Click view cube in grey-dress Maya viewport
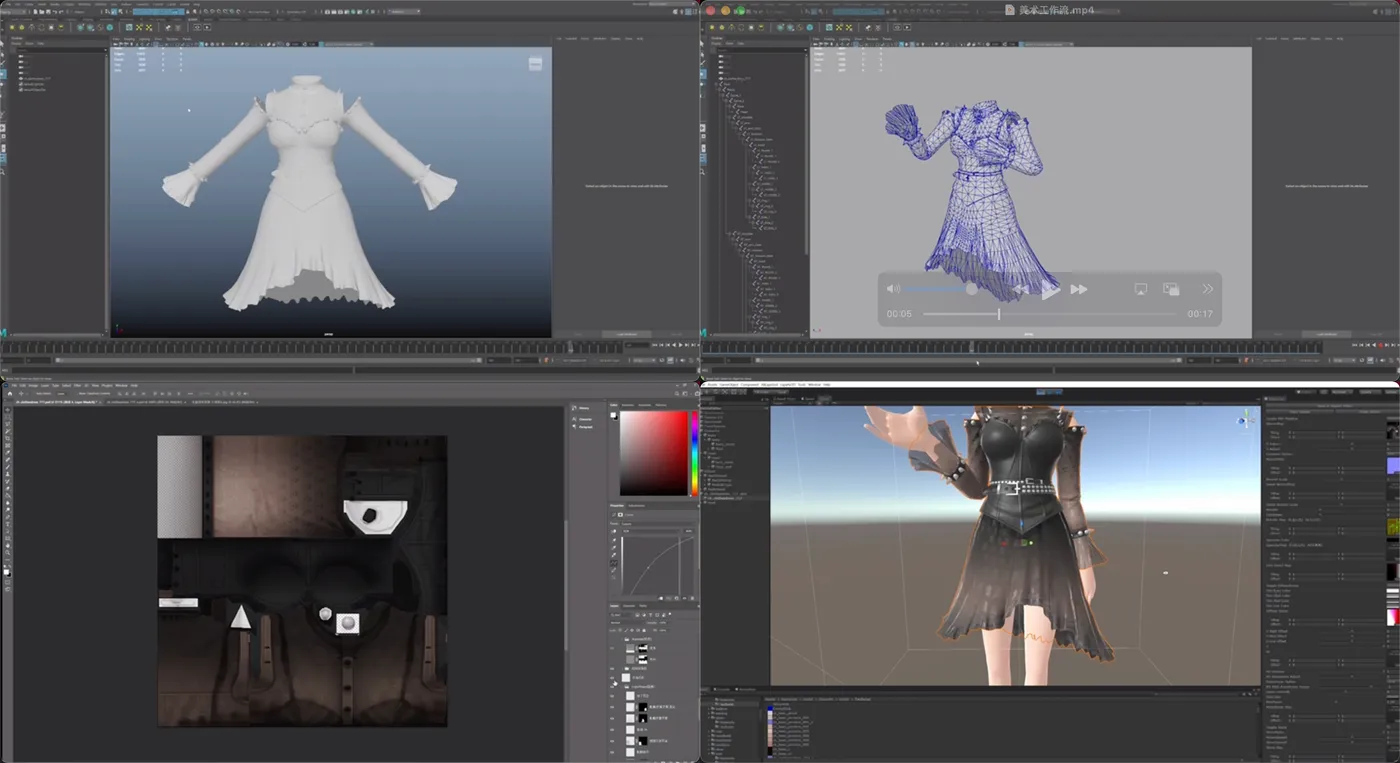The image size is (1400, 763). 535,64
